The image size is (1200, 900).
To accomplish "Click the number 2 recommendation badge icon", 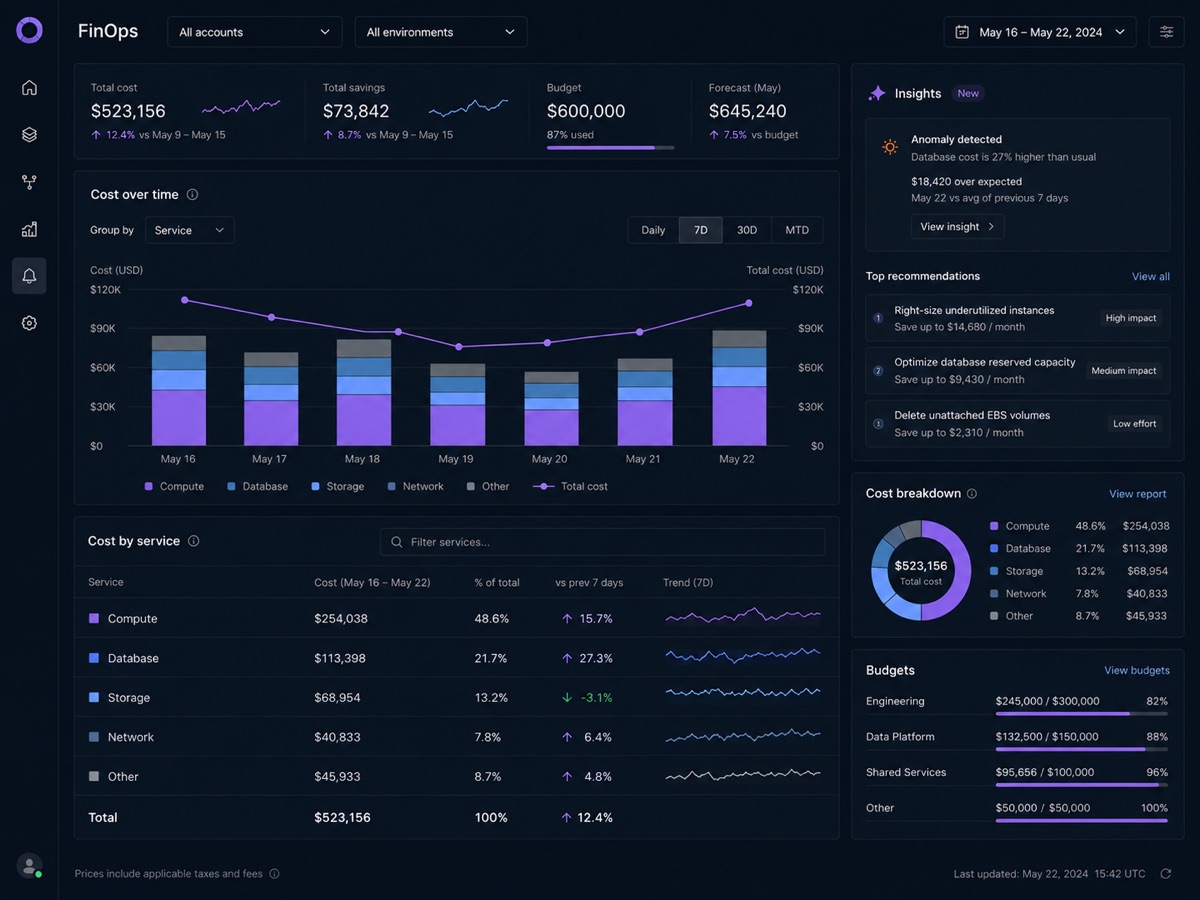I will tap(878, 371).
